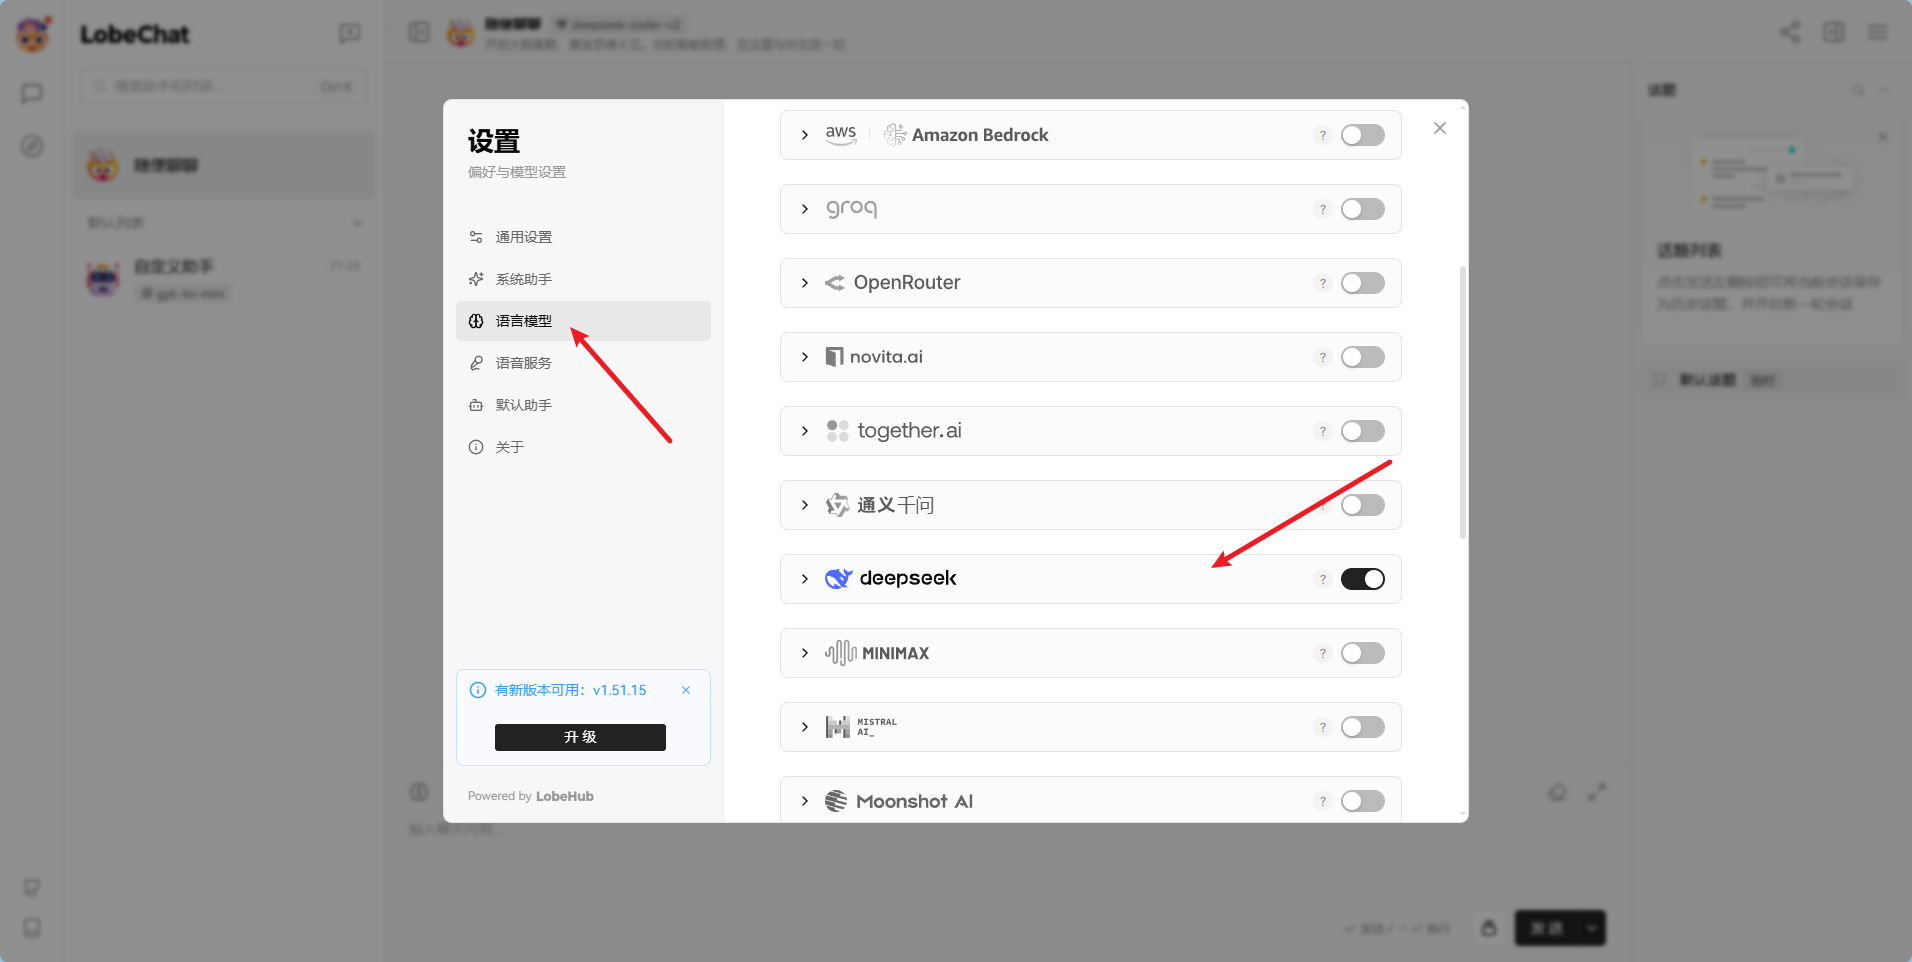Select the 语言模型 settings tab

[x=583, y=321]
